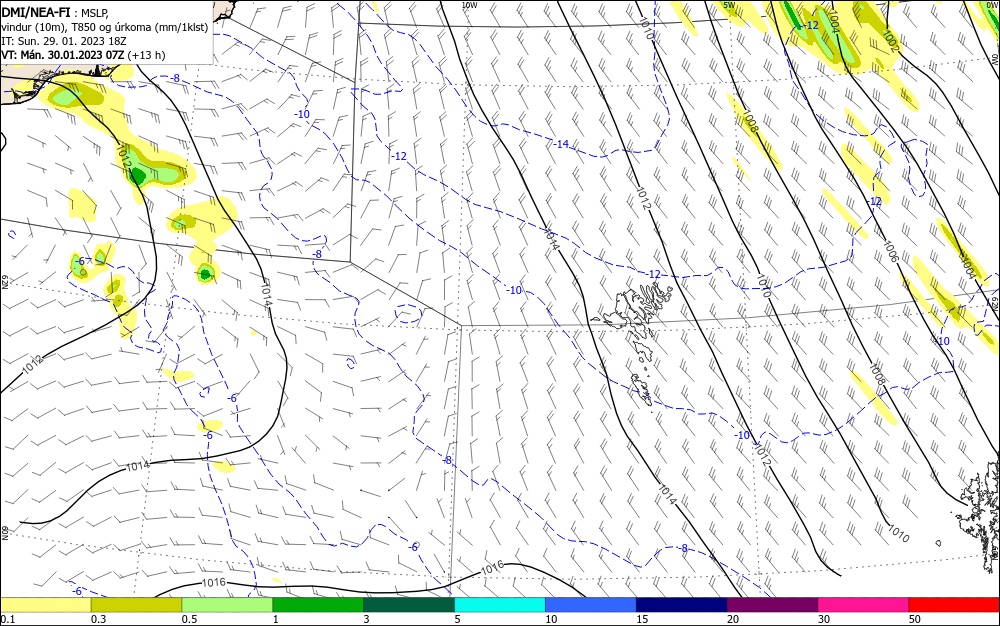Click the "DMI/NEA-FI : MSLP," title text
This screenshot has height=626, width=1000.
pos(55,12)
